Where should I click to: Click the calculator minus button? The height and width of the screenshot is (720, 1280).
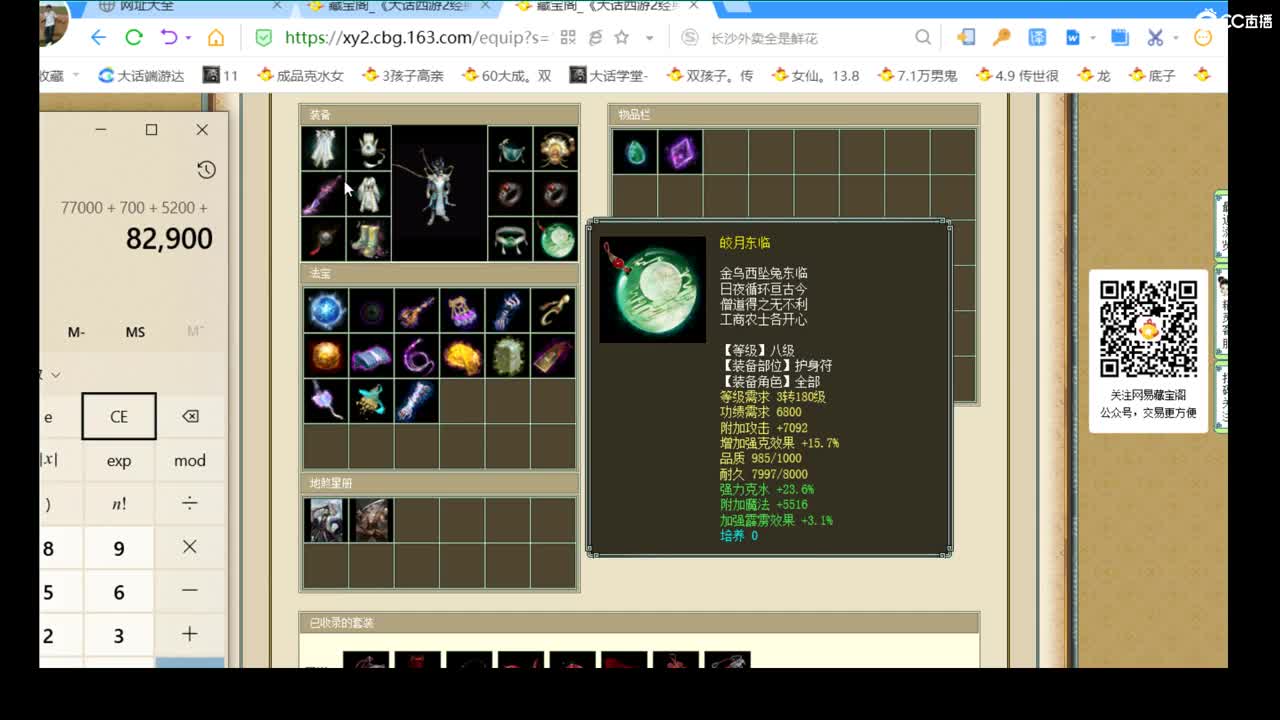(x=190, y=591)
